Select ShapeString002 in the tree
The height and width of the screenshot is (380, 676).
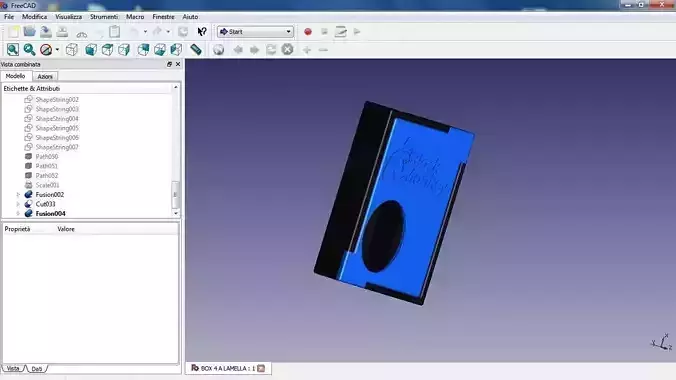(57, 99)
